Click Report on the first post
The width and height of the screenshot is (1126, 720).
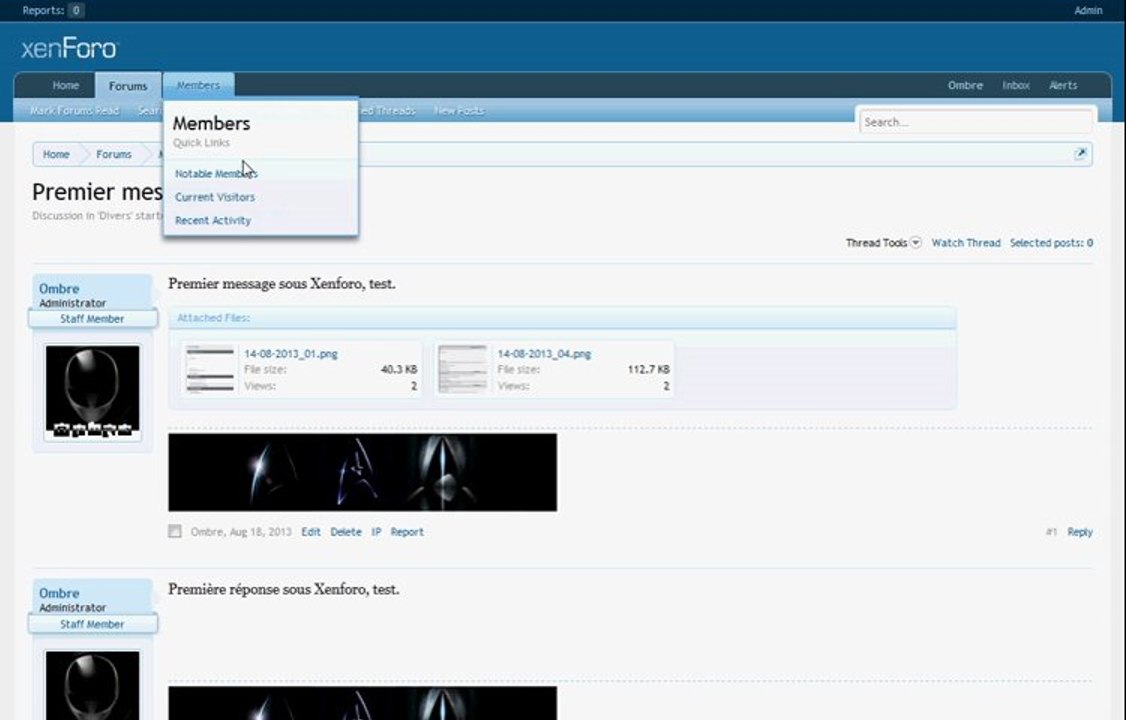(x=407, y=532)
